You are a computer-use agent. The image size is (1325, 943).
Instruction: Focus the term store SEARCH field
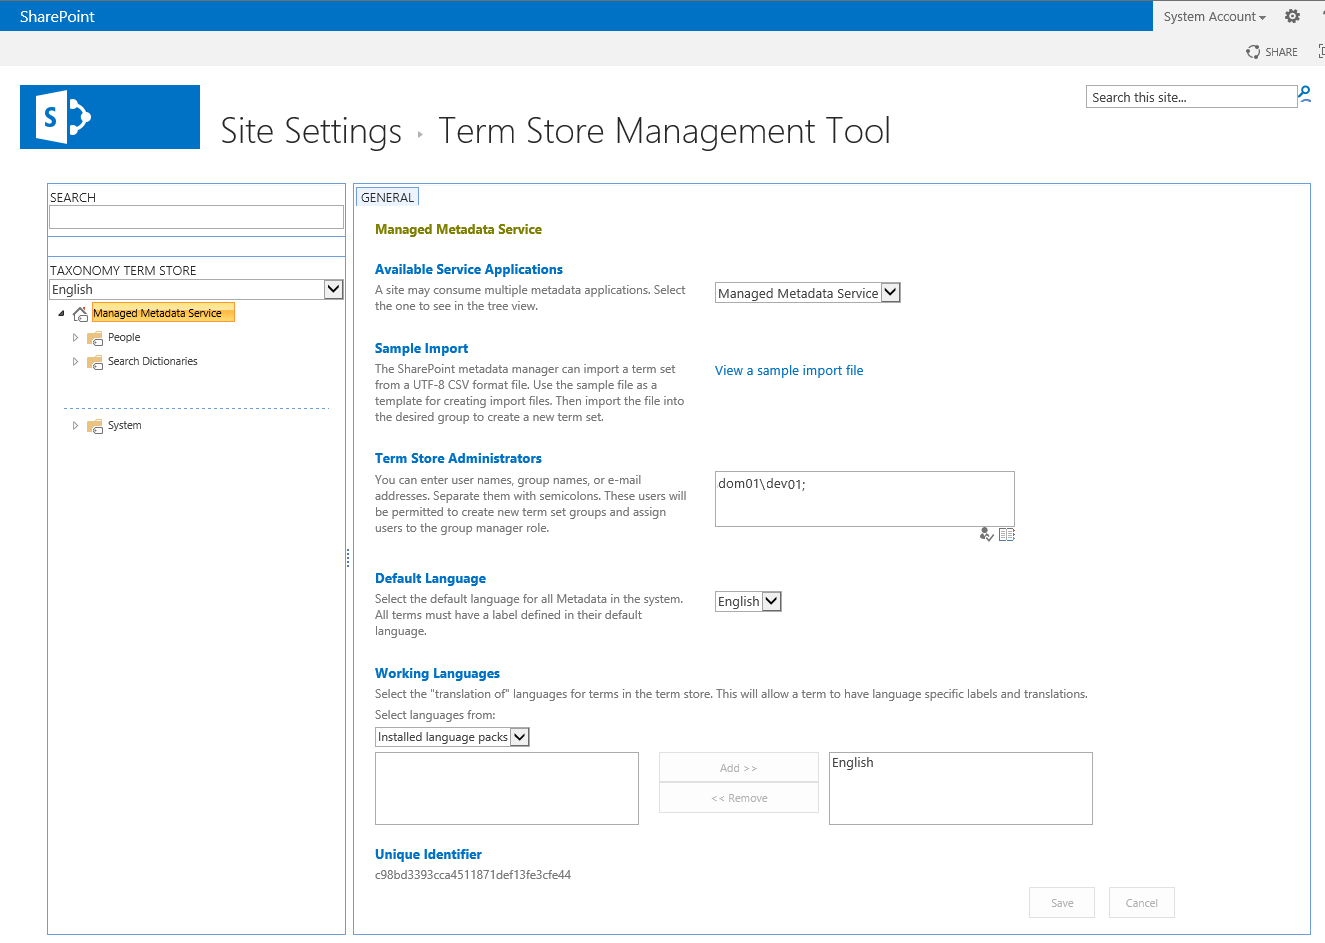196,217
